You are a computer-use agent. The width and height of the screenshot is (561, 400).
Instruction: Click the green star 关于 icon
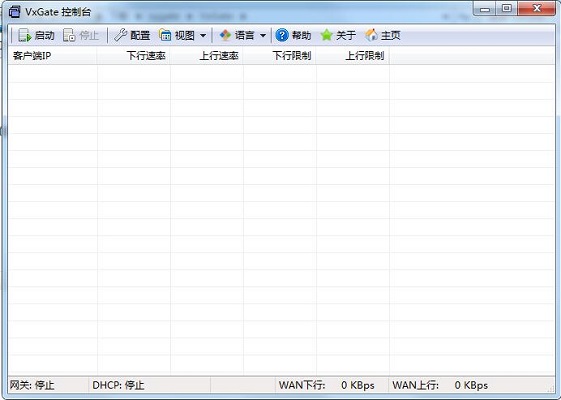point(326,35)
